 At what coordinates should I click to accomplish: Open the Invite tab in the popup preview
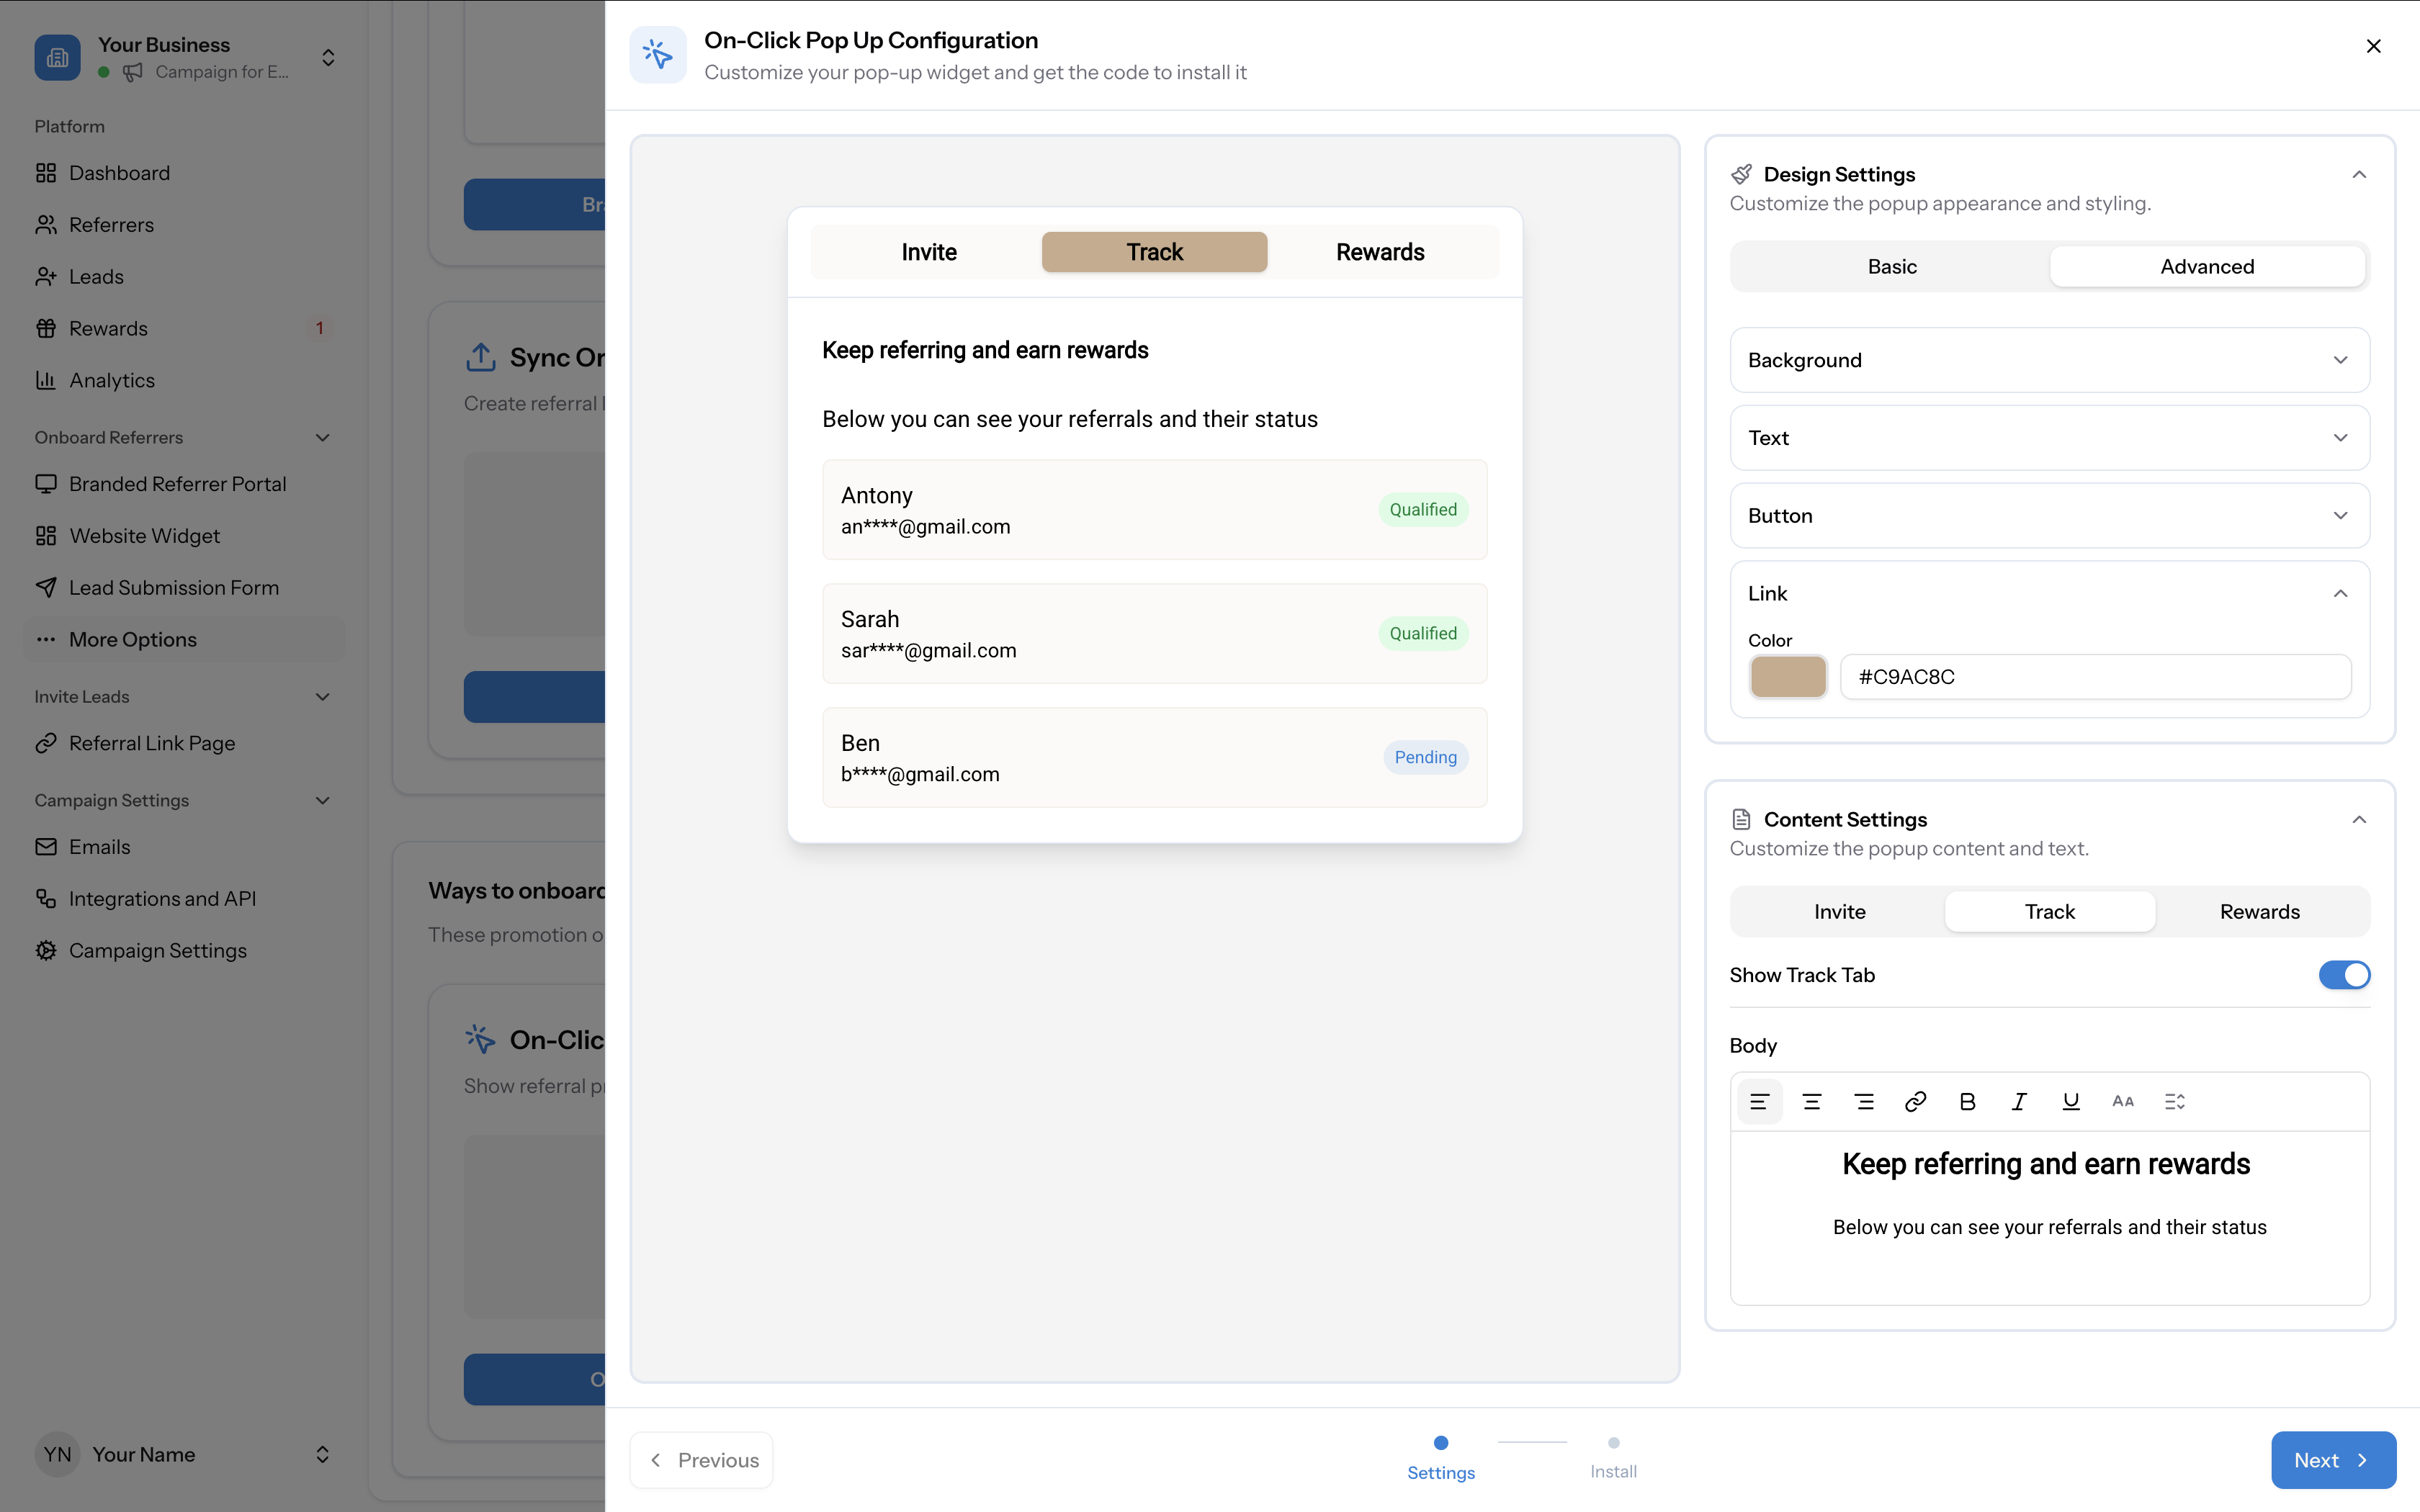tap(928, 252)
